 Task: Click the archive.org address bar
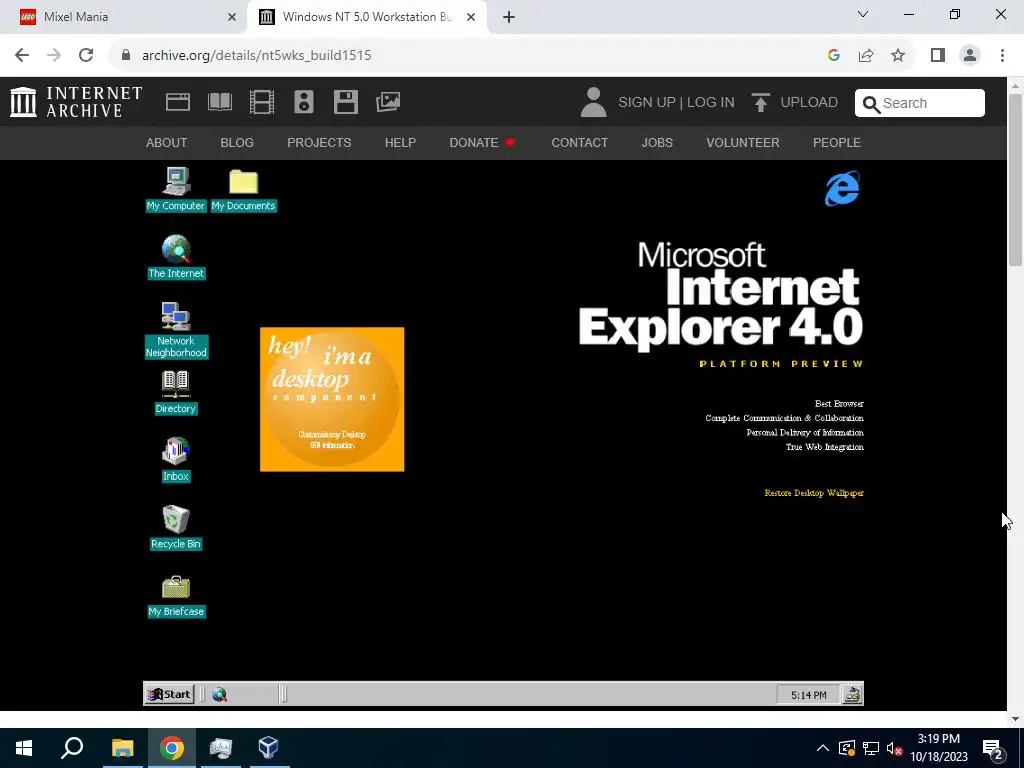pyautogui.click(x=470, y=56)
